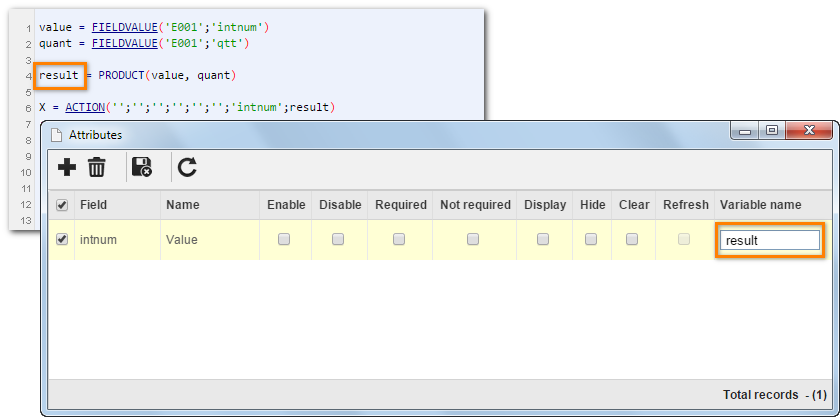Click the Variable name input with result

[770, 241]
